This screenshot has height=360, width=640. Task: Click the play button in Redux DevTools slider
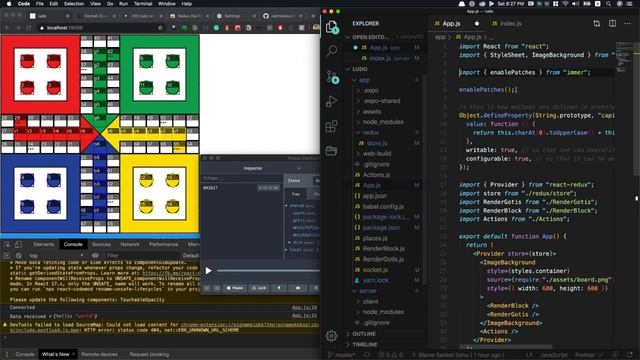point(208,271)
